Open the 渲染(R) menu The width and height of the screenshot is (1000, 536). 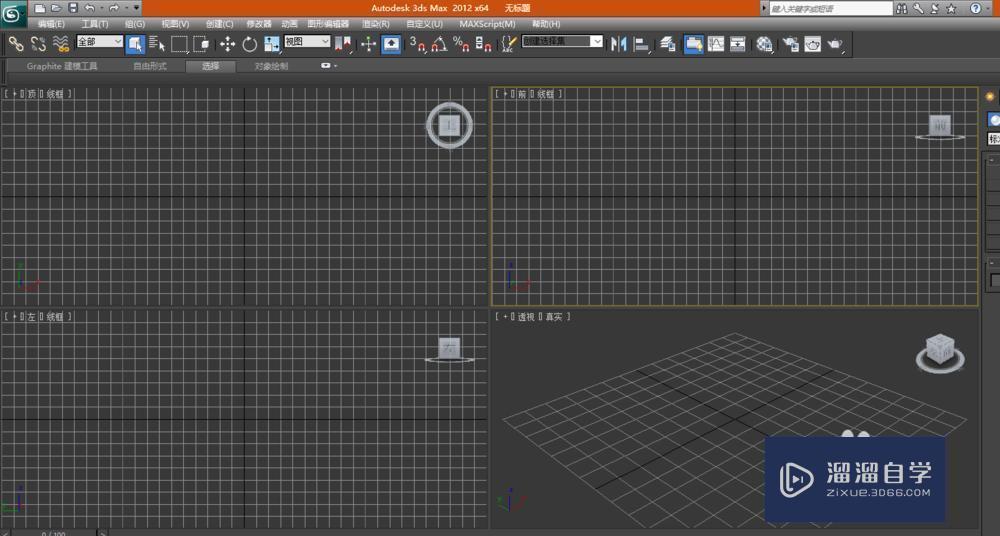pyautogui.click(x=375, y=24)
